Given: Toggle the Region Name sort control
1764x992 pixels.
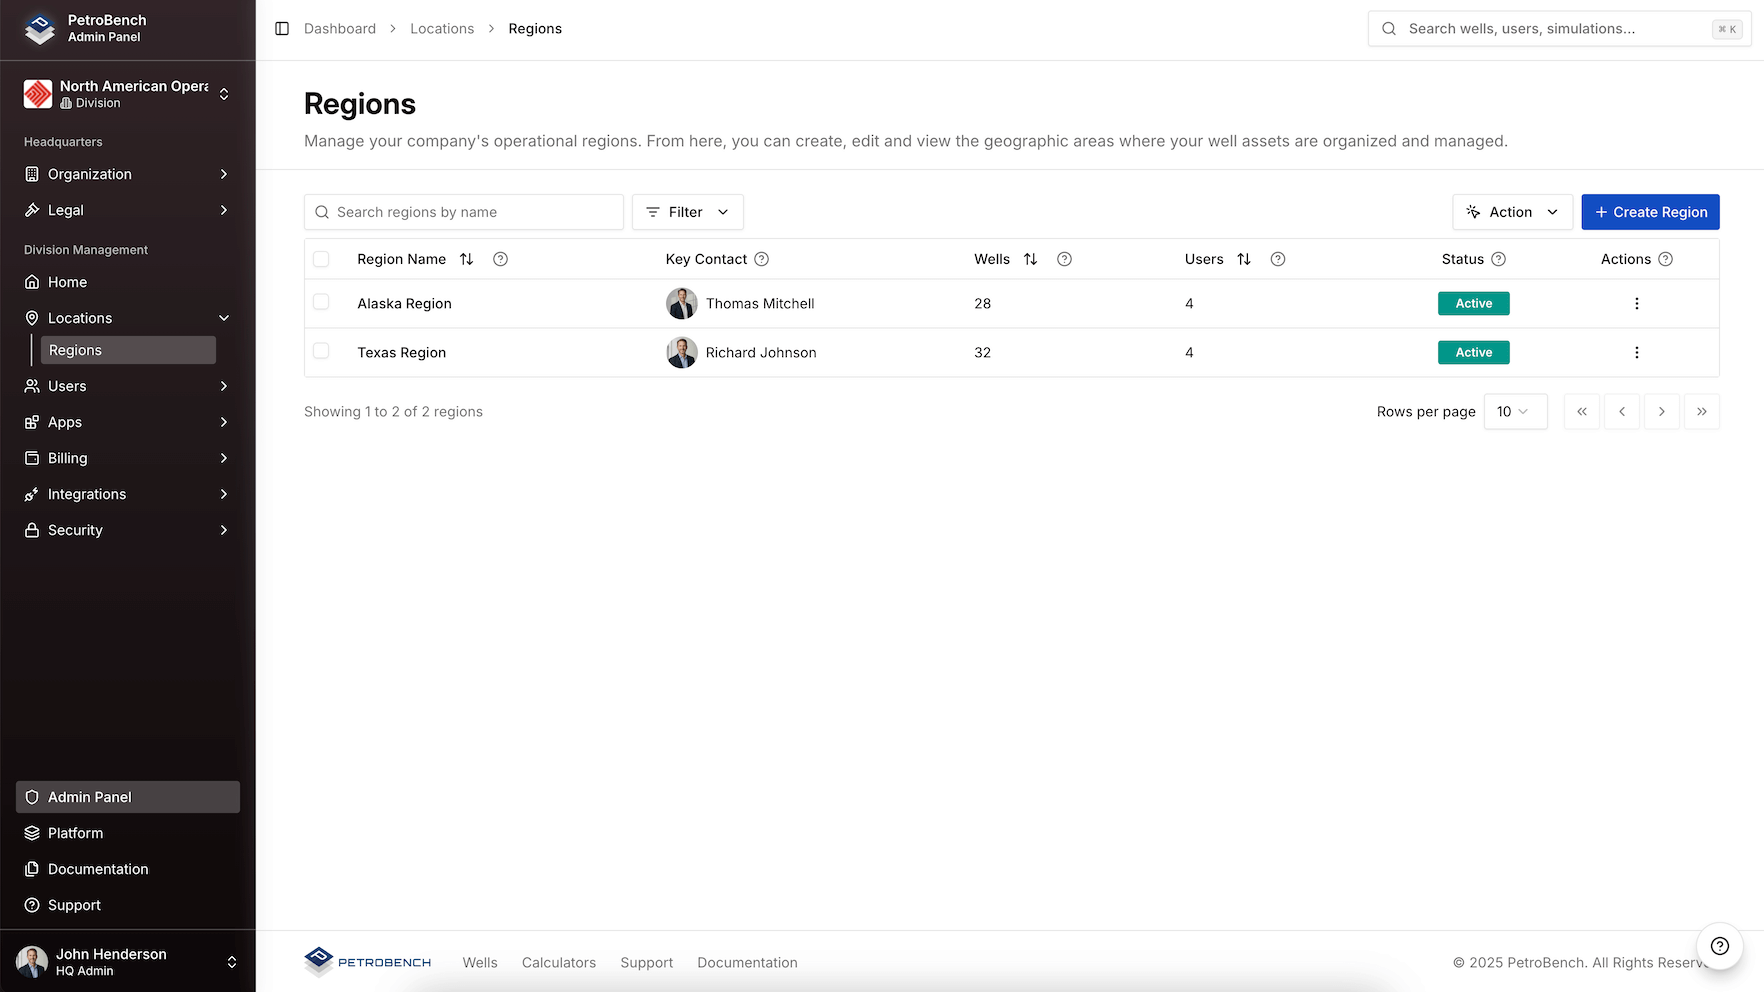Looking at the screenshot, I should click(x=467, y=259).
